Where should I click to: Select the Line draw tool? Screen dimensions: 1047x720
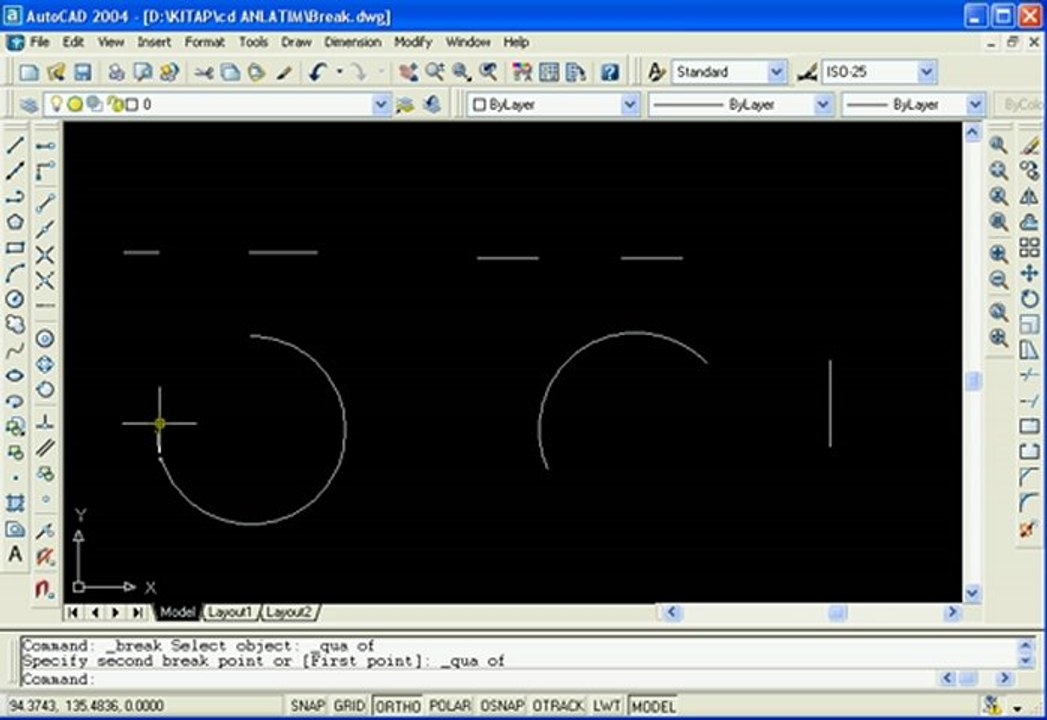[15, 145]
